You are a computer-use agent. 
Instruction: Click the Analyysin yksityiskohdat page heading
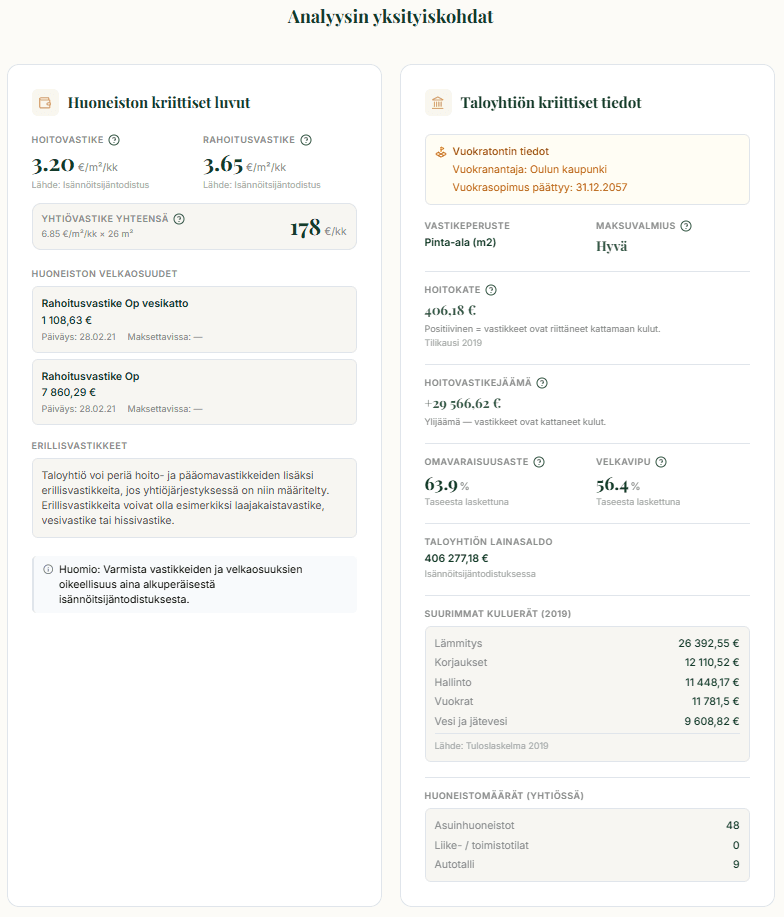click(391, 17)
